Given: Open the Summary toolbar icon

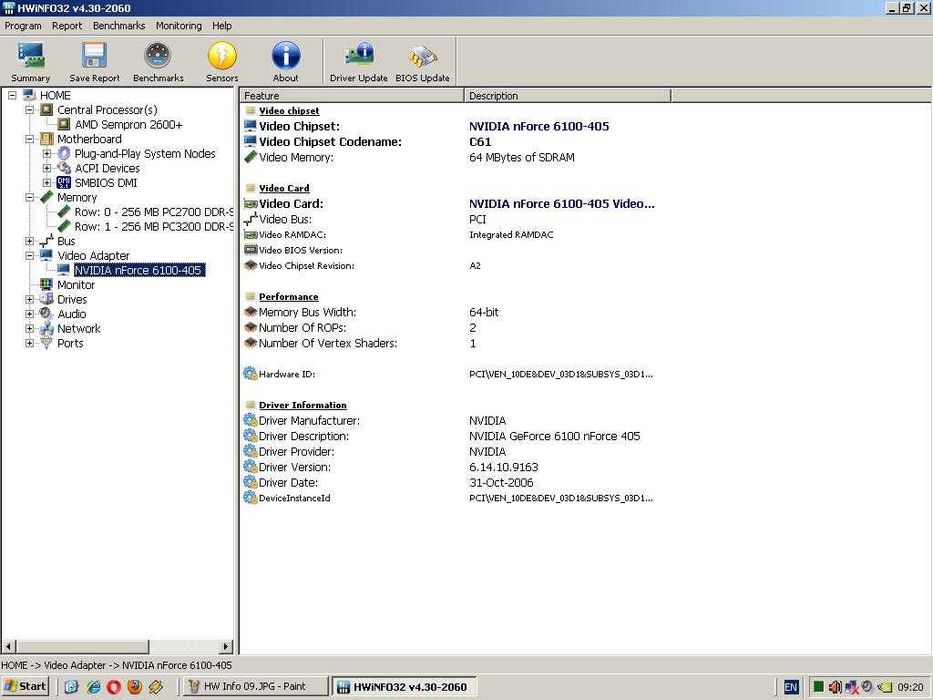Looking at the screenshot, I should 31,61.
